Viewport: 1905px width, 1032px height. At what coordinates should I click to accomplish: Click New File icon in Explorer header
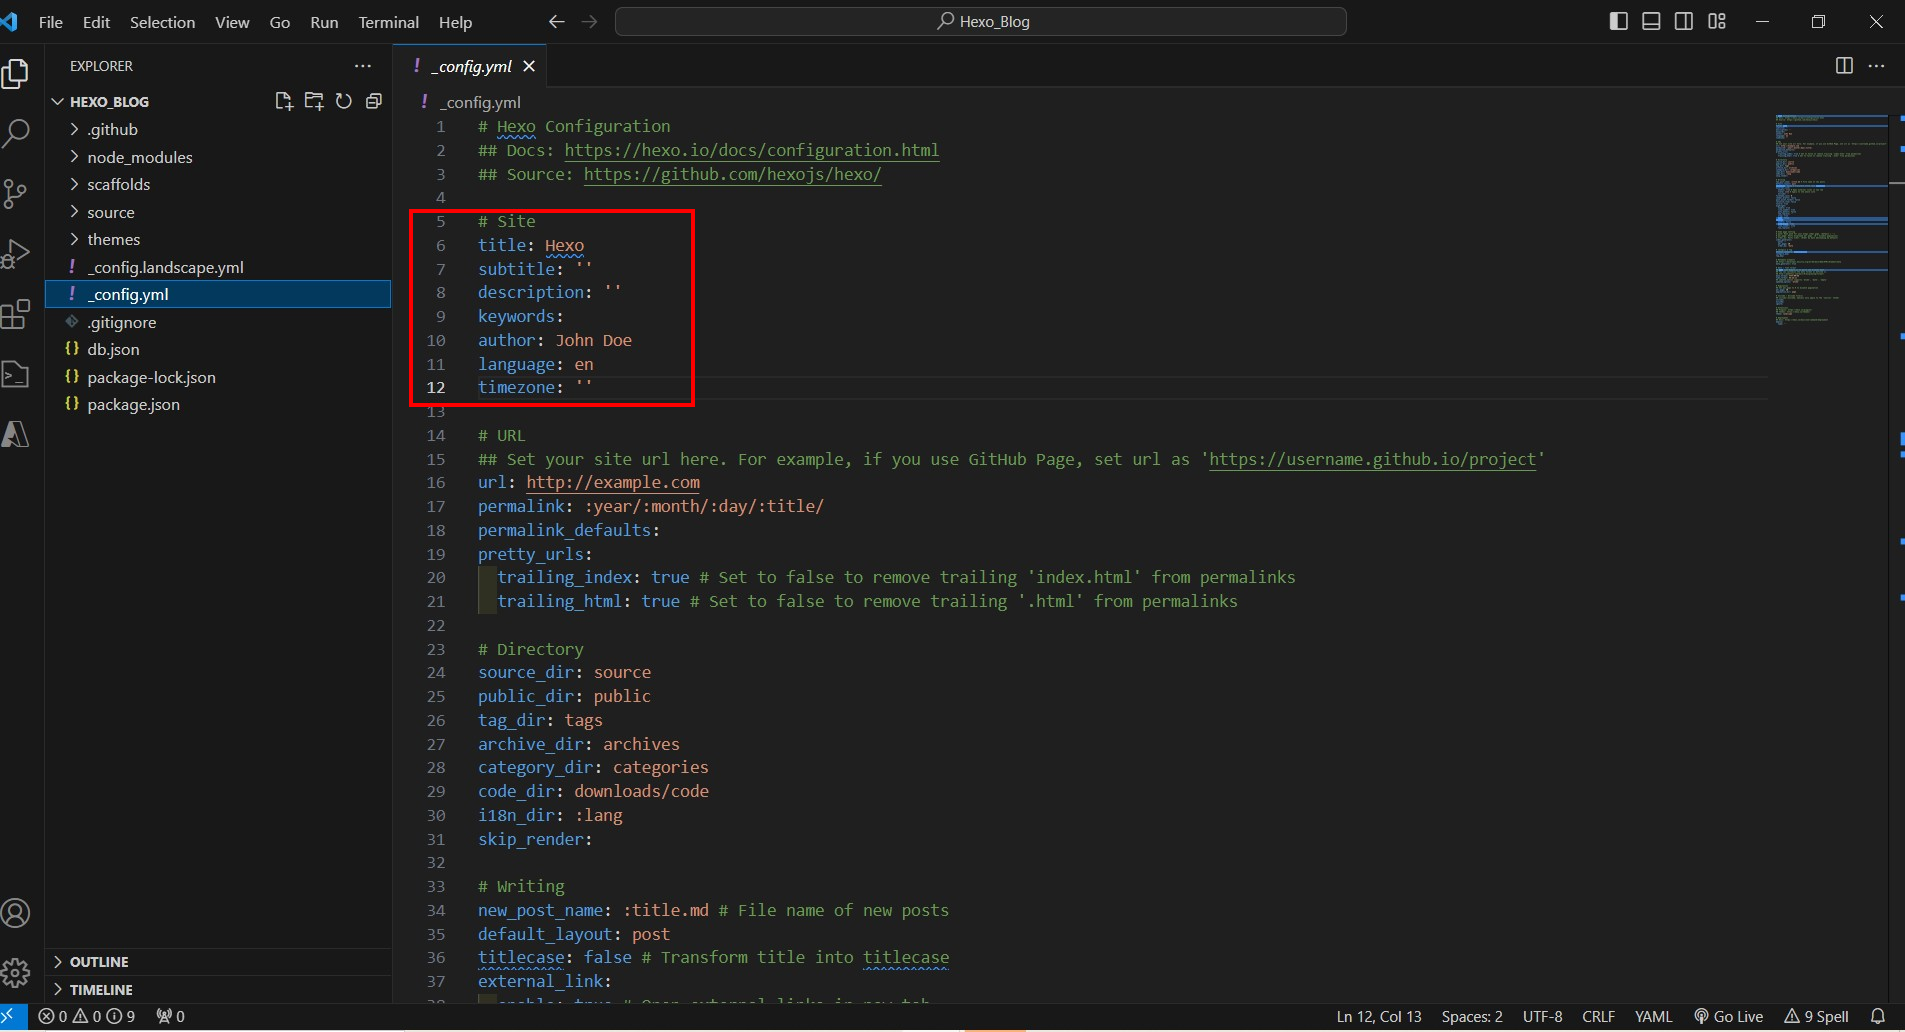(284, 101)
